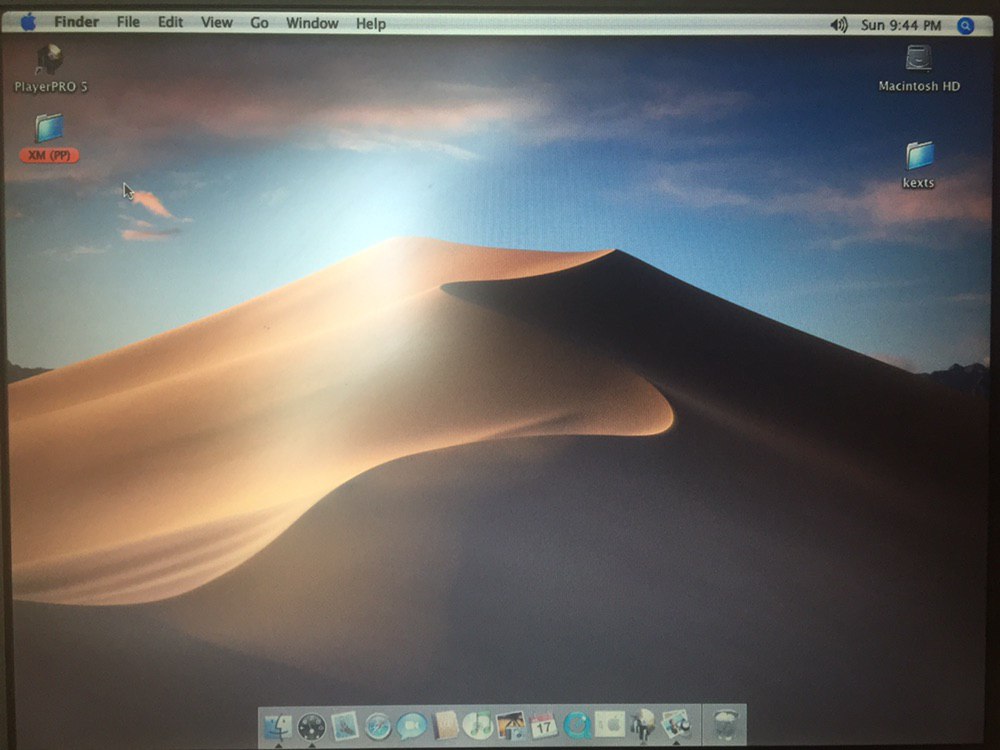Open the Edit menu

coord(170,22)
